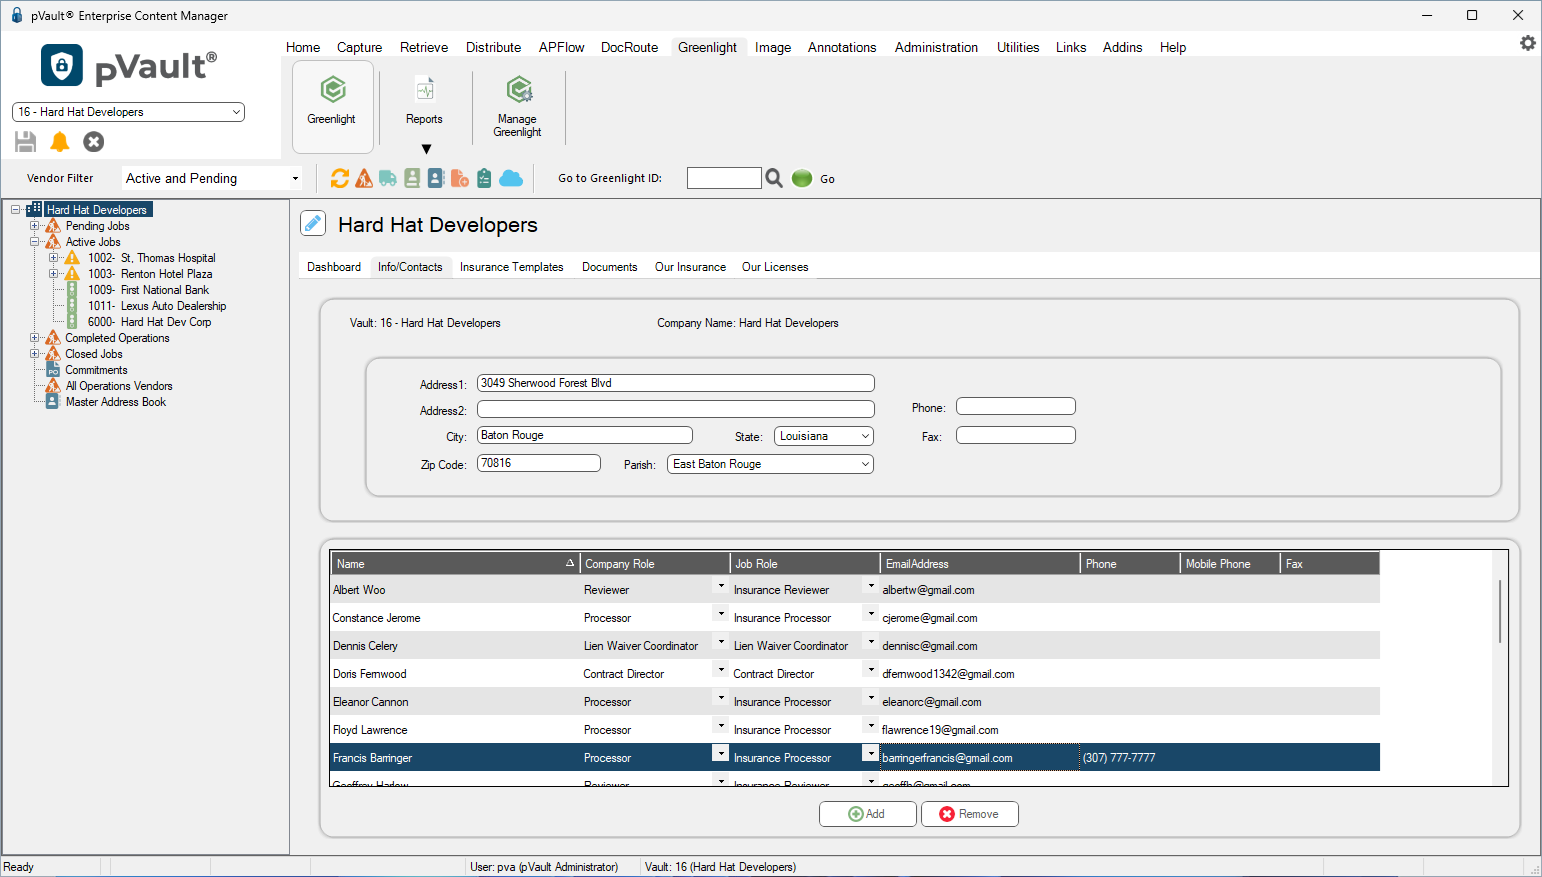Switch to the Dashboard tab
Image resolution: width=1542 pixels, height=877 pixels.
pos(334,267)
